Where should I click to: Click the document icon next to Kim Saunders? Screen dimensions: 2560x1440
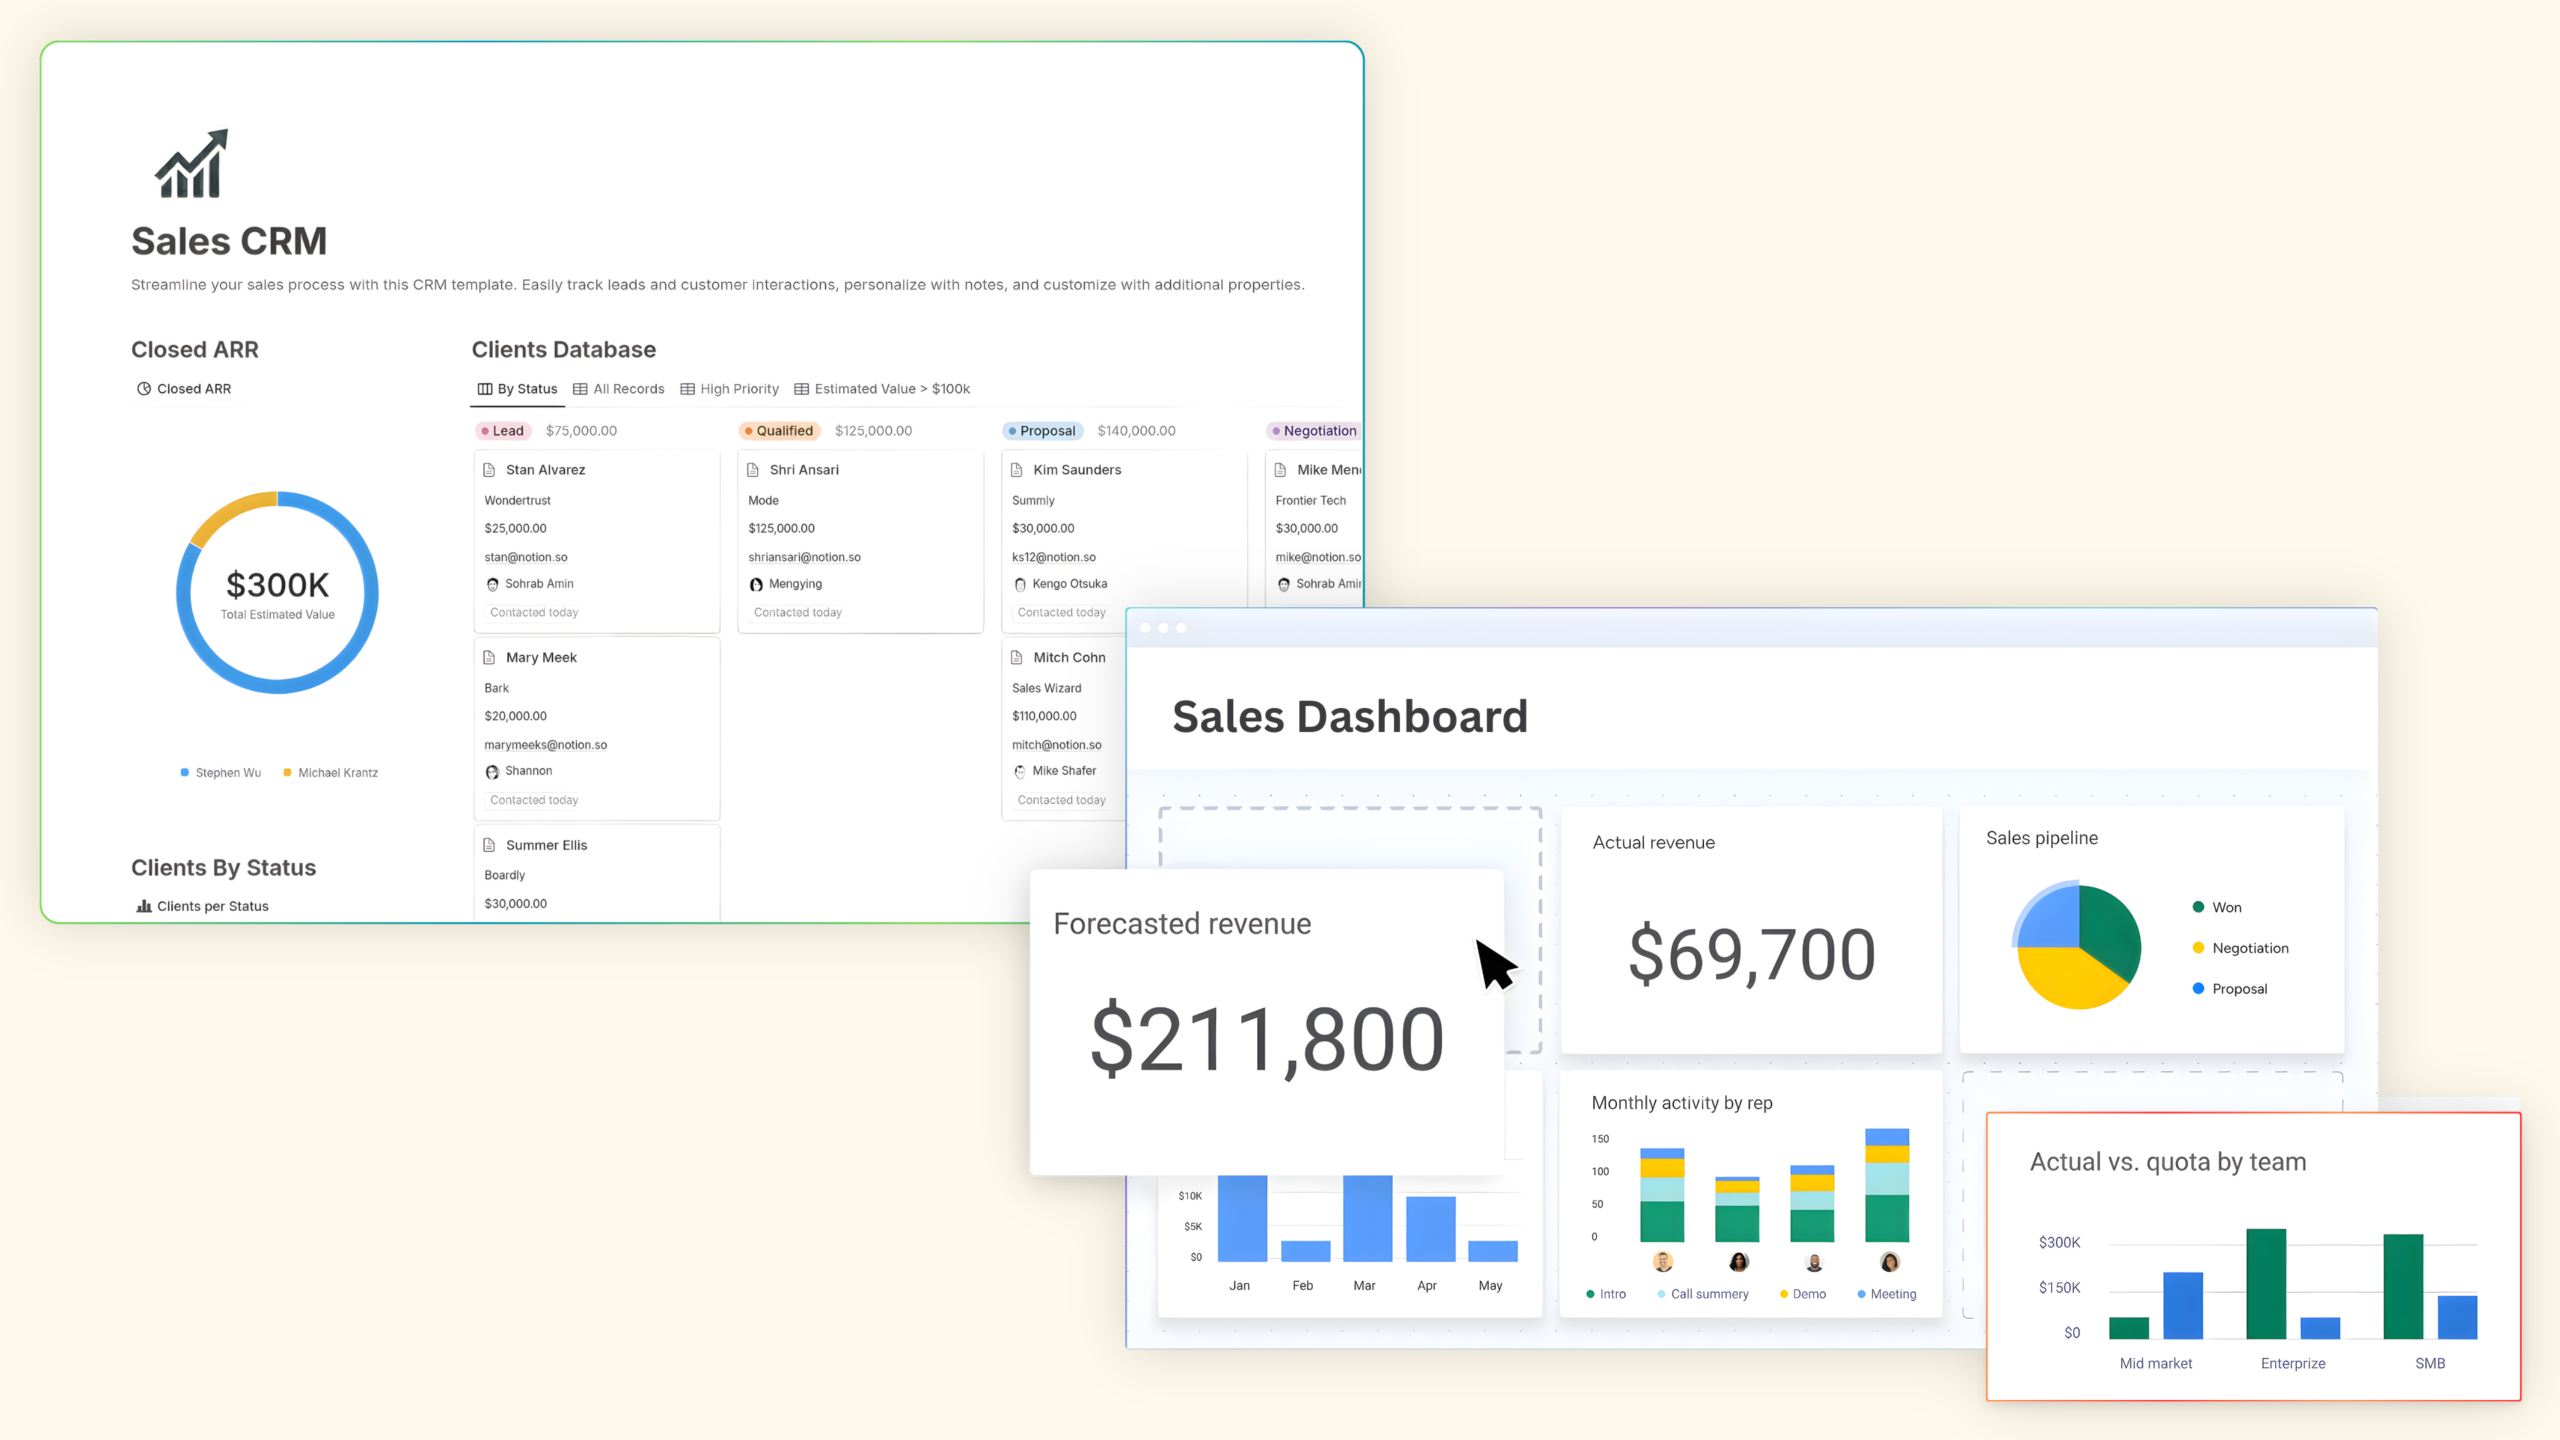pyautogui.click(x=1017, y=470)
